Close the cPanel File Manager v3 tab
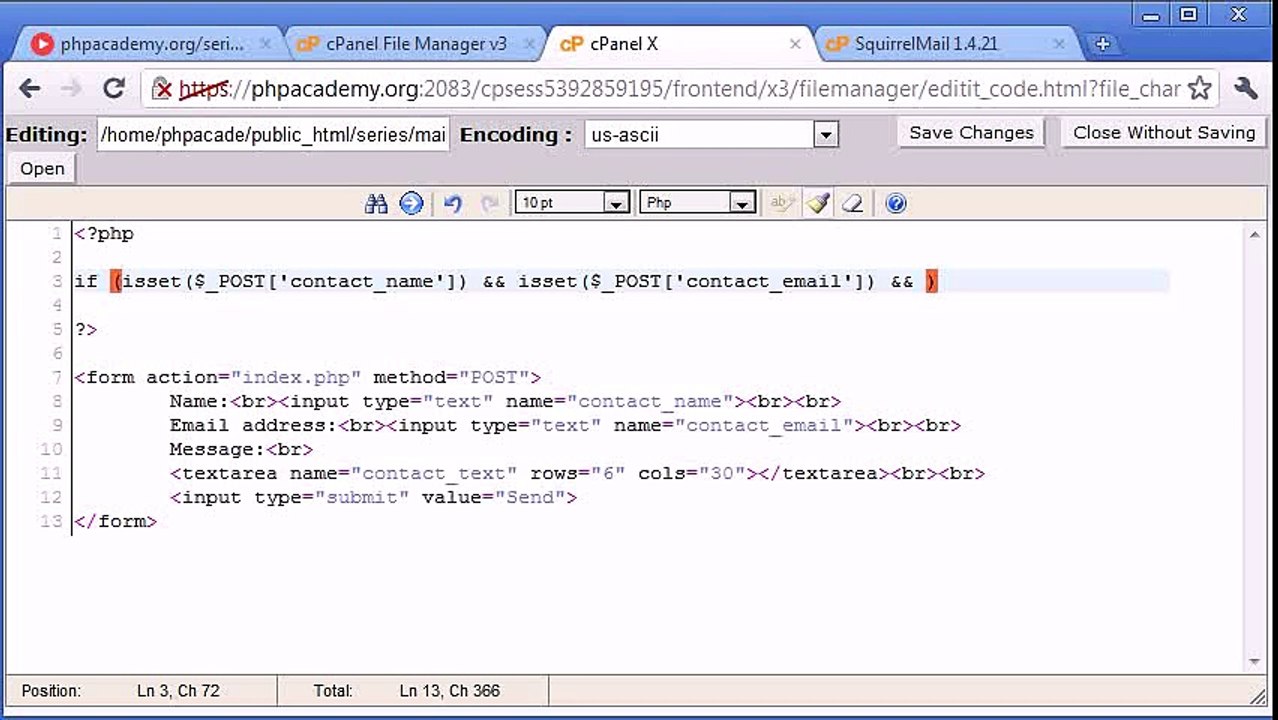 529,44
